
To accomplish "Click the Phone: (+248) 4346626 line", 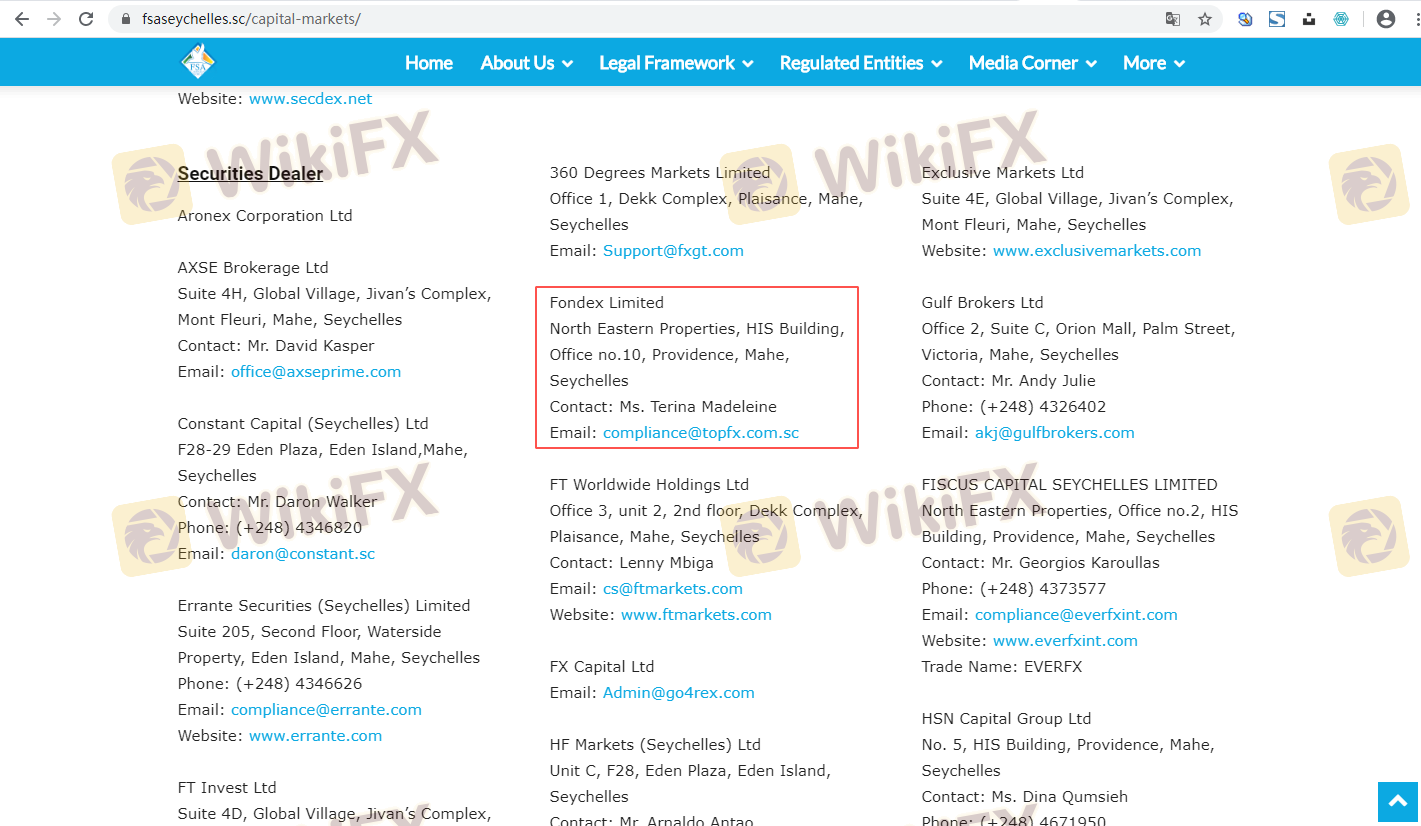I will tap(270, 684).
